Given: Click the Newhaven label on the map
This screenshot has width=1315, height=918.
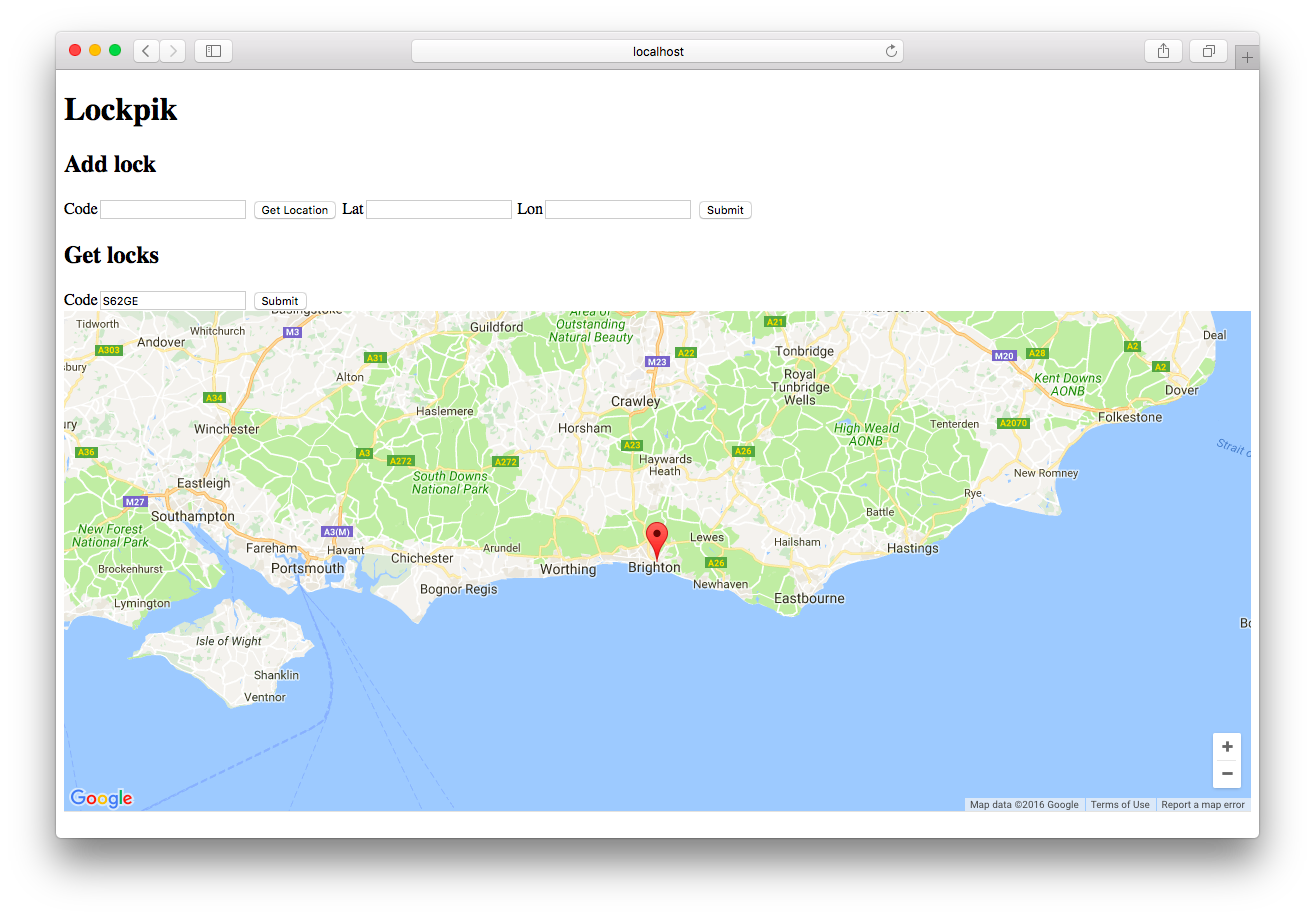Looking at the screenshot, I should [x=721, y=584].
